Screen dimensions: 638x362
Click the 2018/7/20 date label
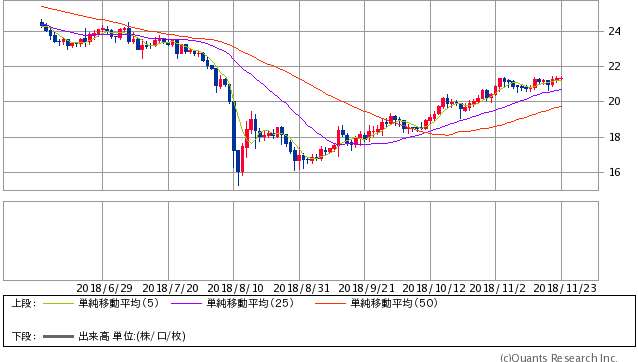point(170,288)
